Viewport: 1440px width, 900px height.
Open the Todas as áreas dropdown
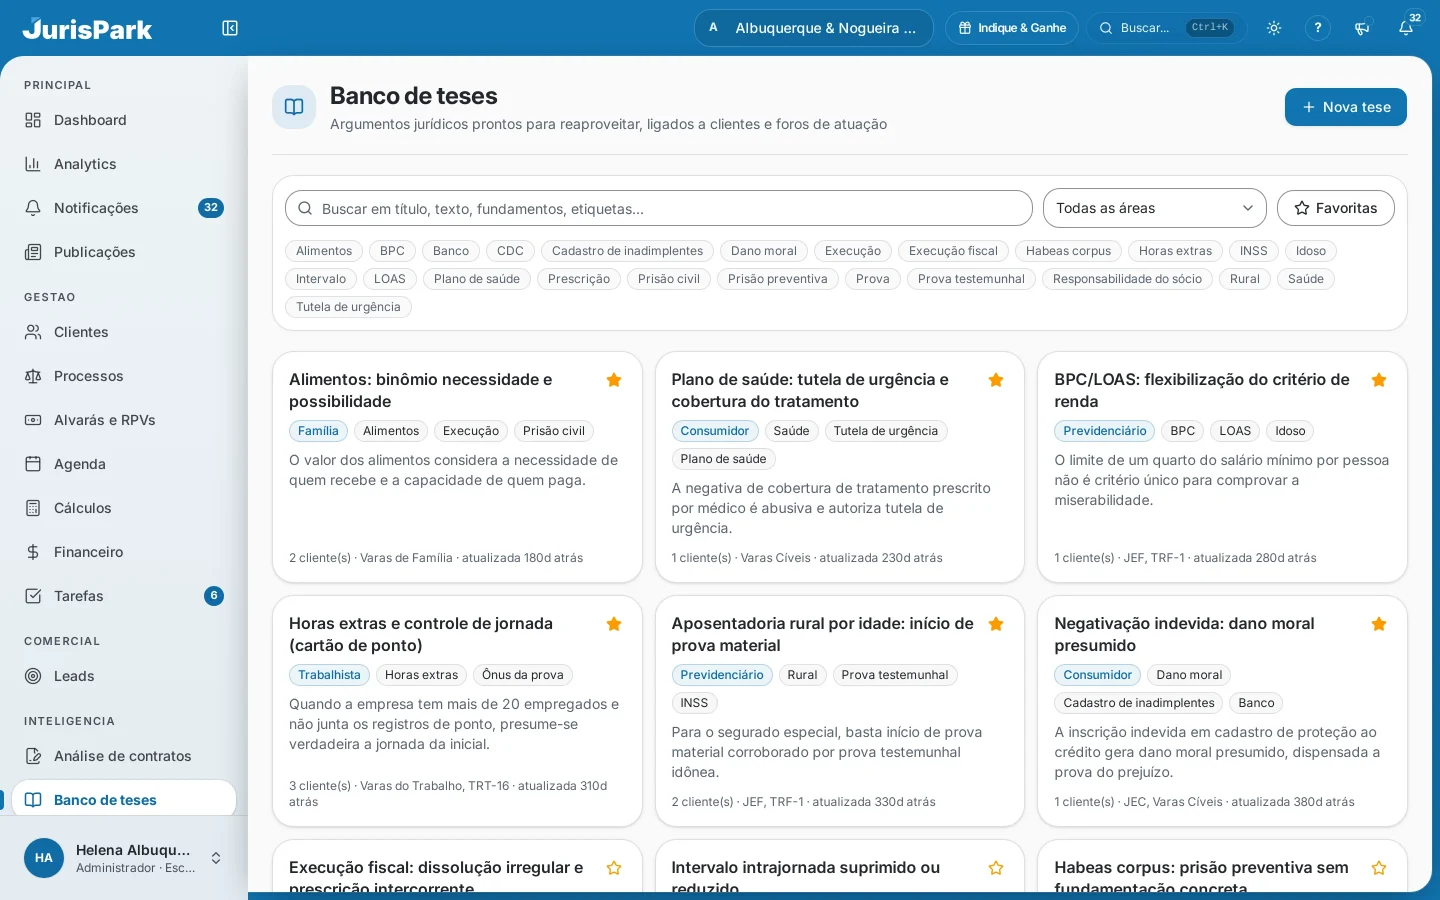(1155, 208)
